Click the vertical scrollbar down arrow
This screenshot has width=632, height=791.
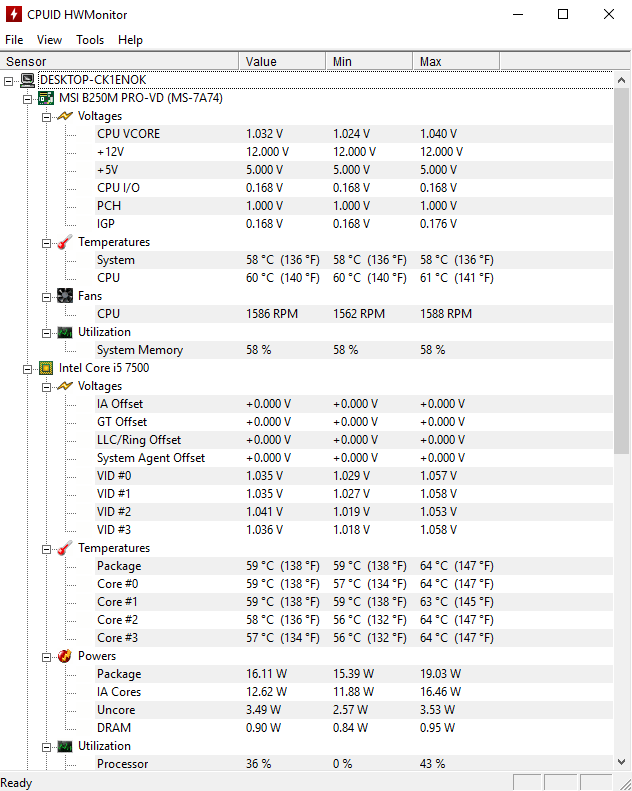(x=621, y=762)
